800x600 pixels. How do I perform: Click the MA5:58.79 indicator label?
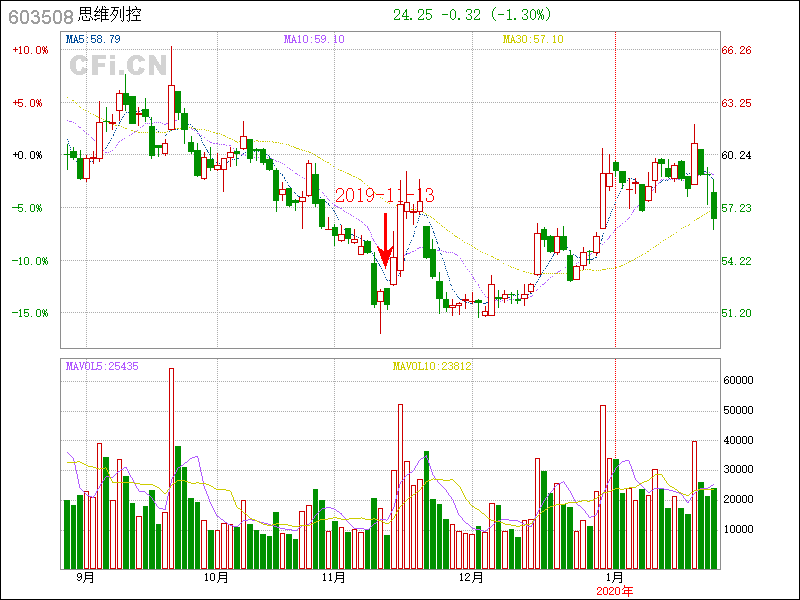click(x=93, y=39)
